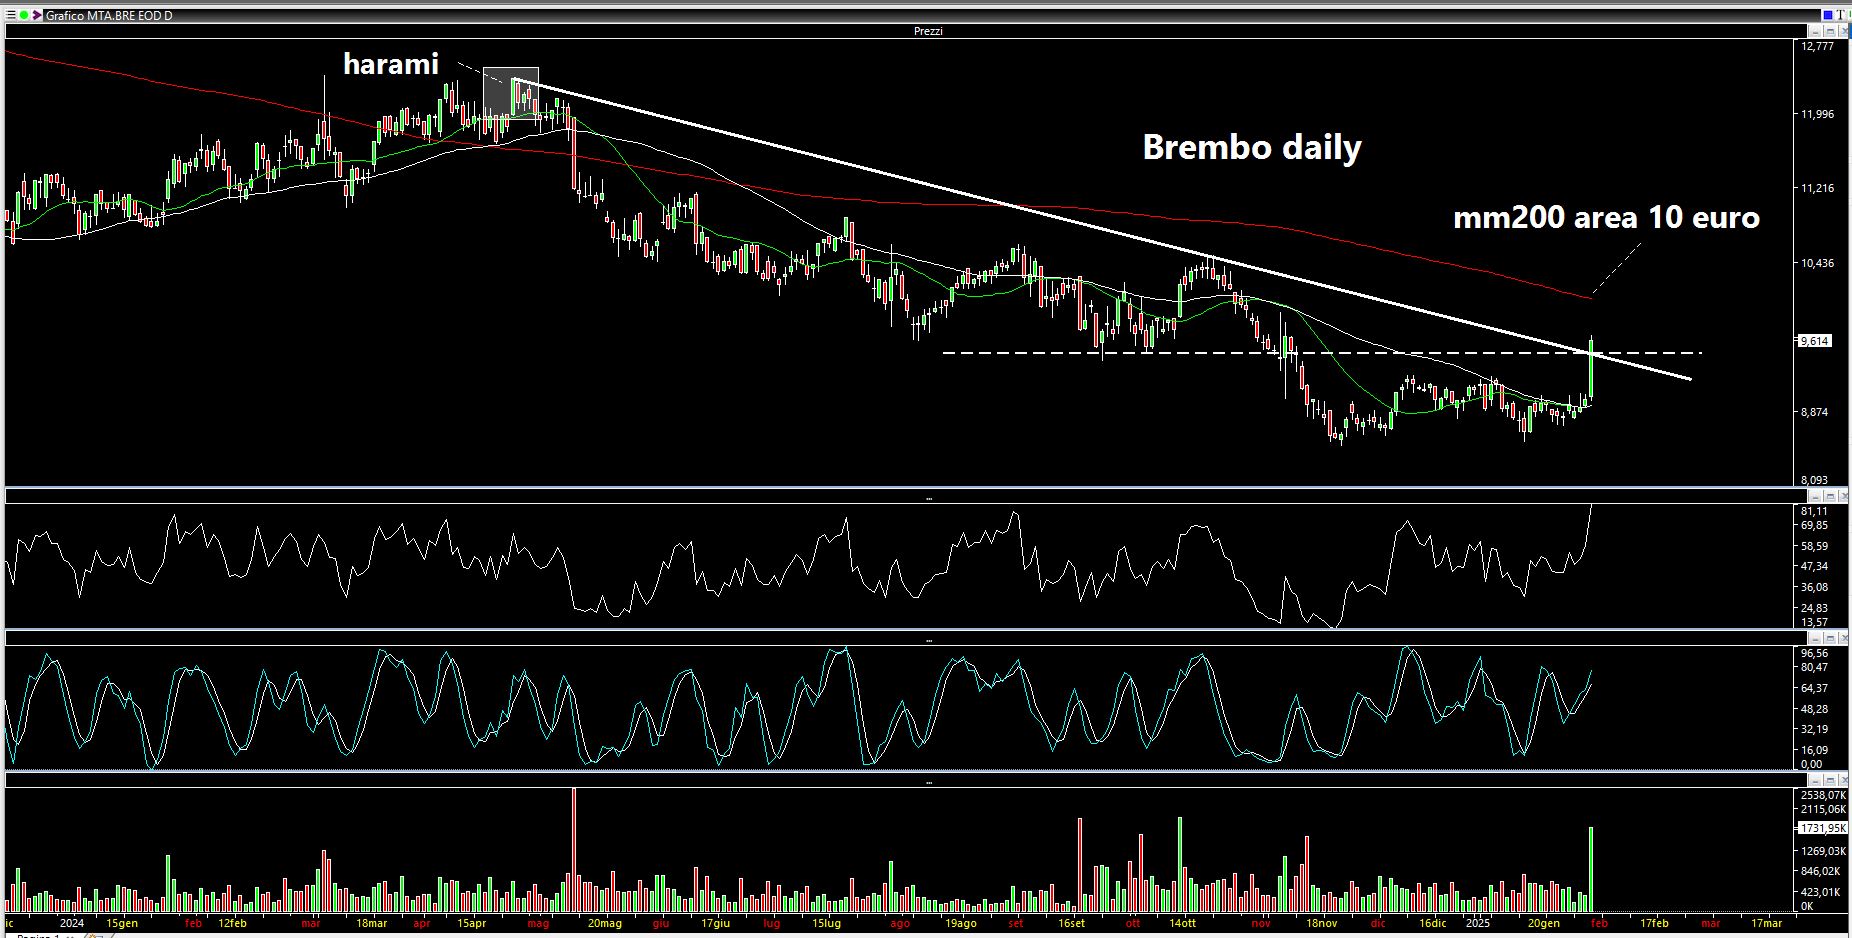The height and width of the screenshot is (938, 1852).
Task: Click the 18mar date label on time axis
Action: click(x=371, y=923)
